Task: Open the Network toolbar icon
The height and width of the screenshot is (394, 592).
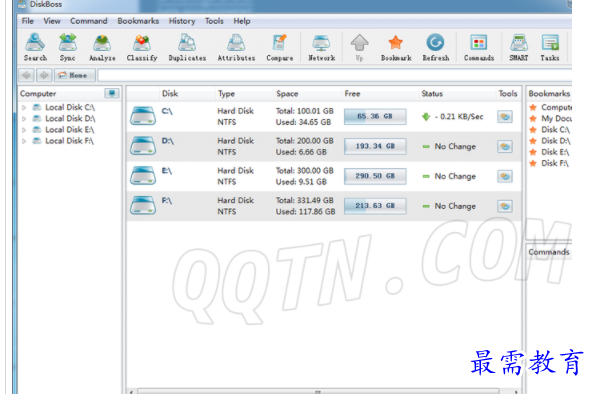Action: pos(321,47)
